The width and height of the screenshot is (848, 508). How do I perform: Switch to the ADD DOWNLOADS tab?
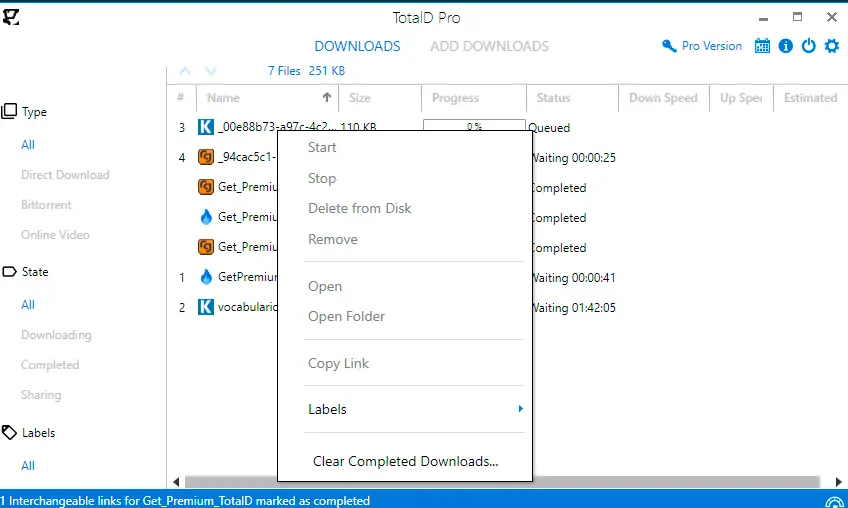coord(489,47)
